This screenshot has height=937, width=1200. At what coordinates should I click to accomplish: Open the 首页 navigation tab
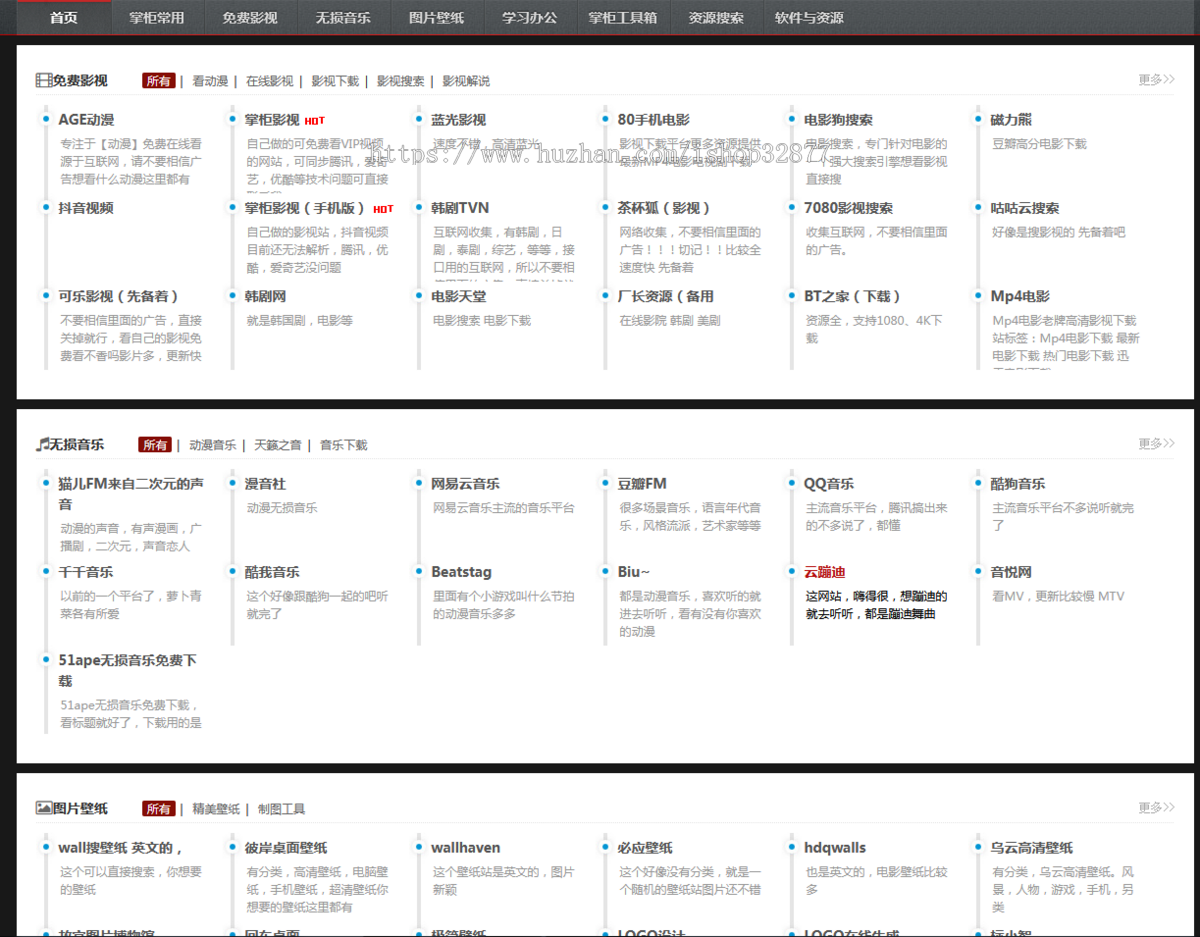pyautogui.click(x=64, y=18)
